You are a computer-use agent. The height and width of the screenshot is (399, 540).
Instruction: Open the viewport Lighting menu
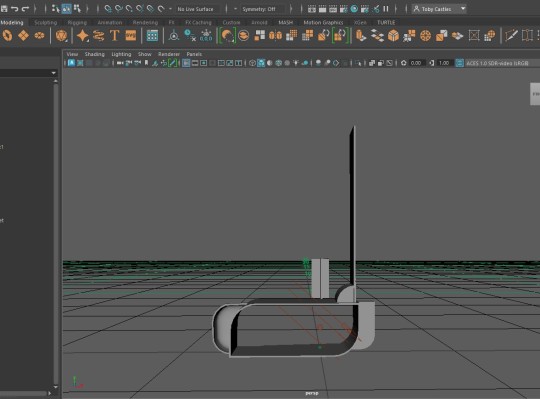121,54
